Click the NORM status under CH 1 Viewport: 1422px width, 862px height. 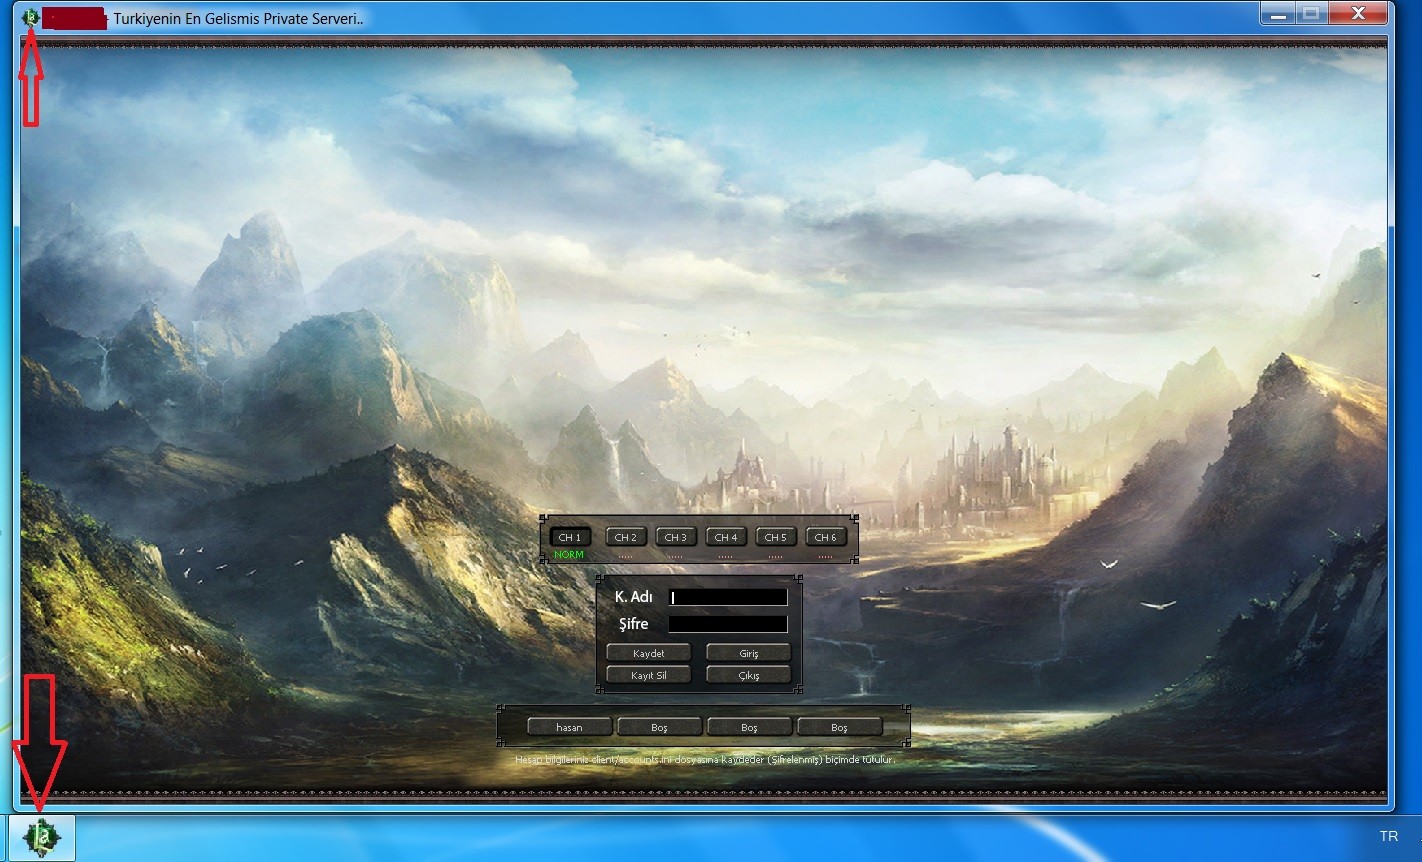(569, 554)
